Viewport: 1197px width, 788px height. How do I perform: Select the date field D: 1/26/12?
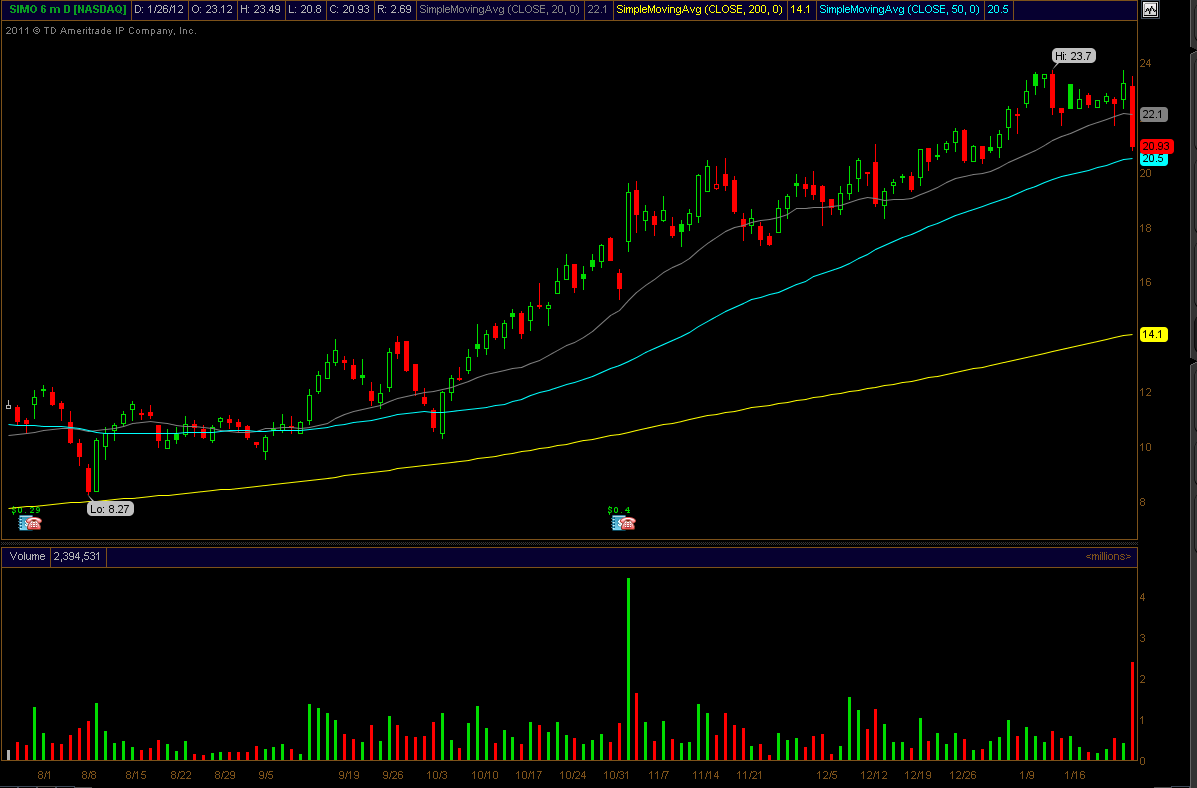click(x=159, y=10)
